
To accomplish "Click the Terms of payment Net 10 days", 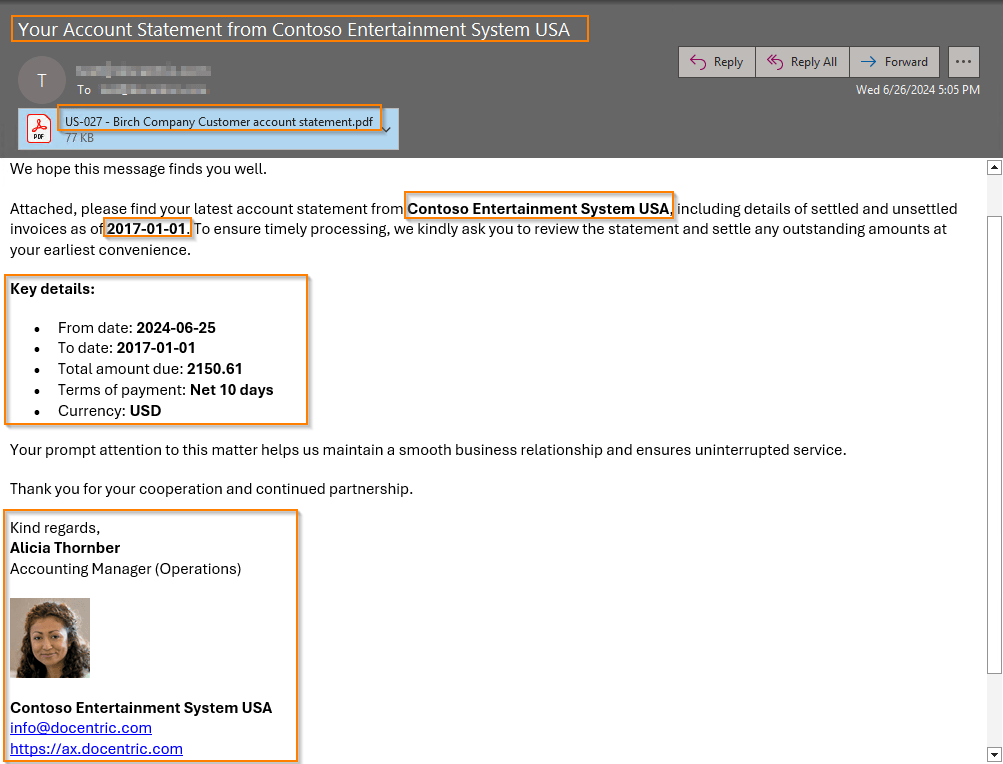I will point(166,390).
